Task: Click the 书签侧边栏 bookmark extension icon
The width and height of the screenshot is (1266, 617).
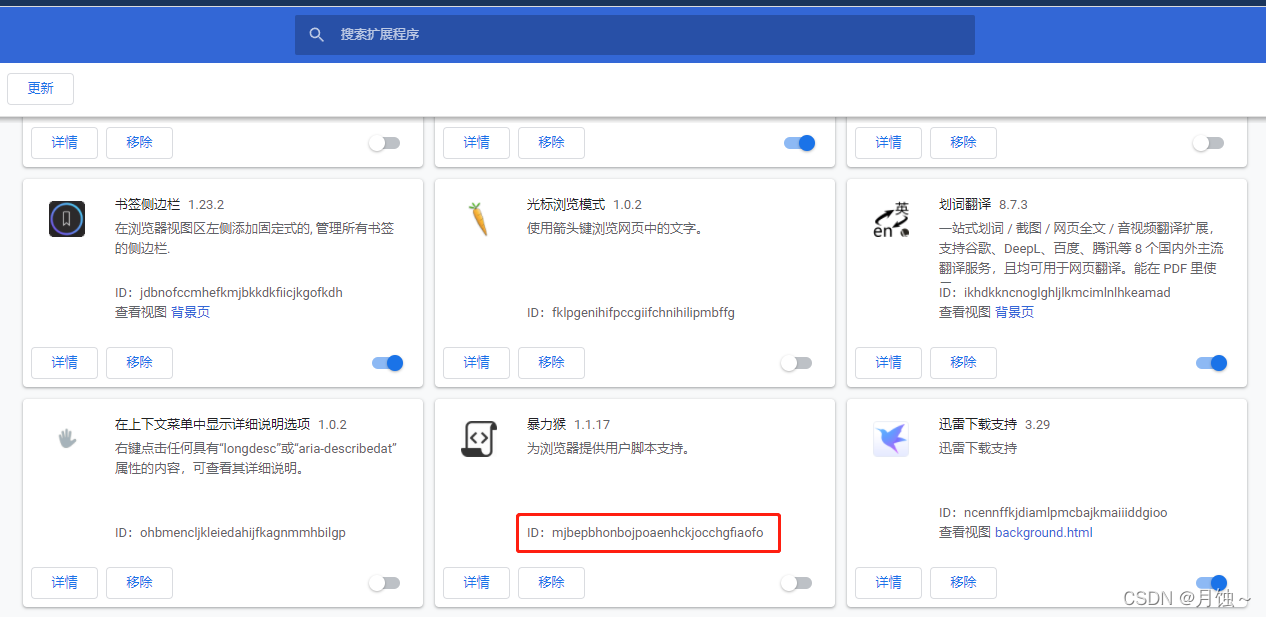Action: click(66, 219)
